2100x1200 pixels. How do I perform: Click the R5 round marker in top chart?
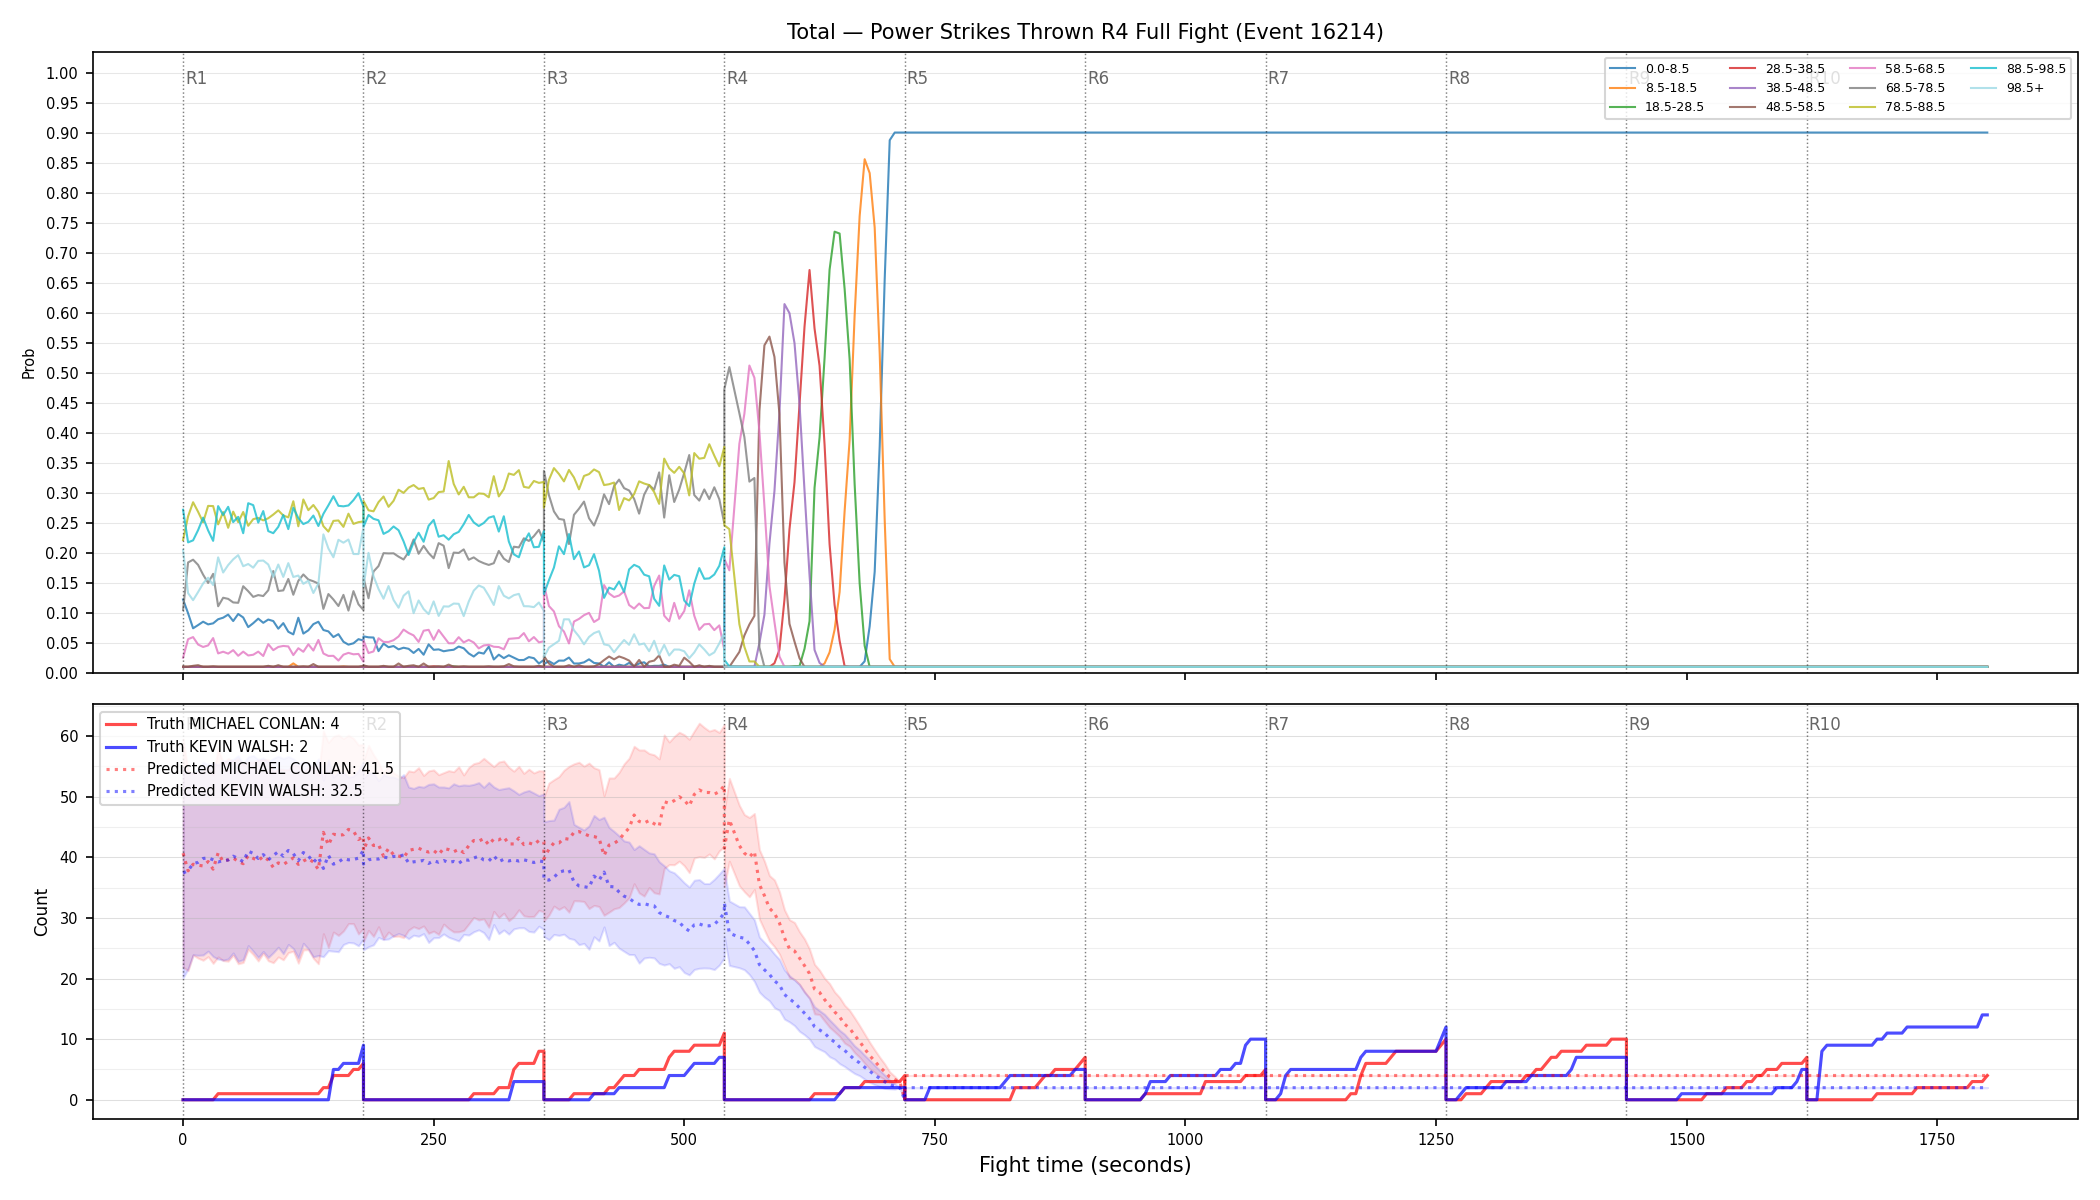(917, 78)
